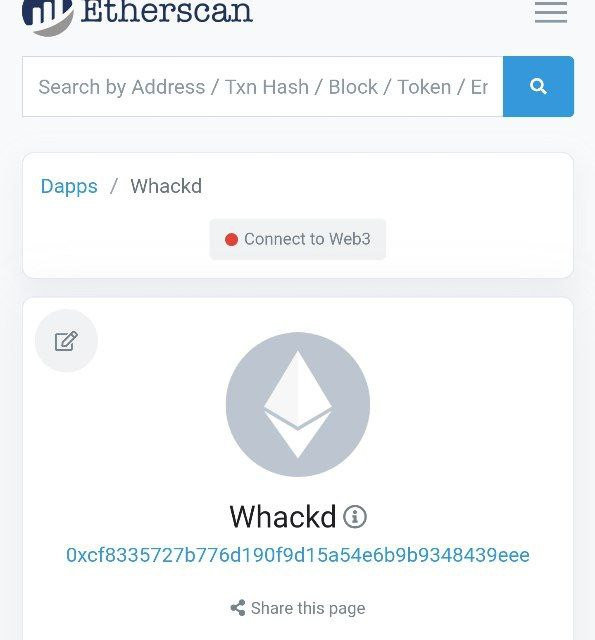
Task: Open the 0xcf8335727b… contract address link
Action: [298, 555]
